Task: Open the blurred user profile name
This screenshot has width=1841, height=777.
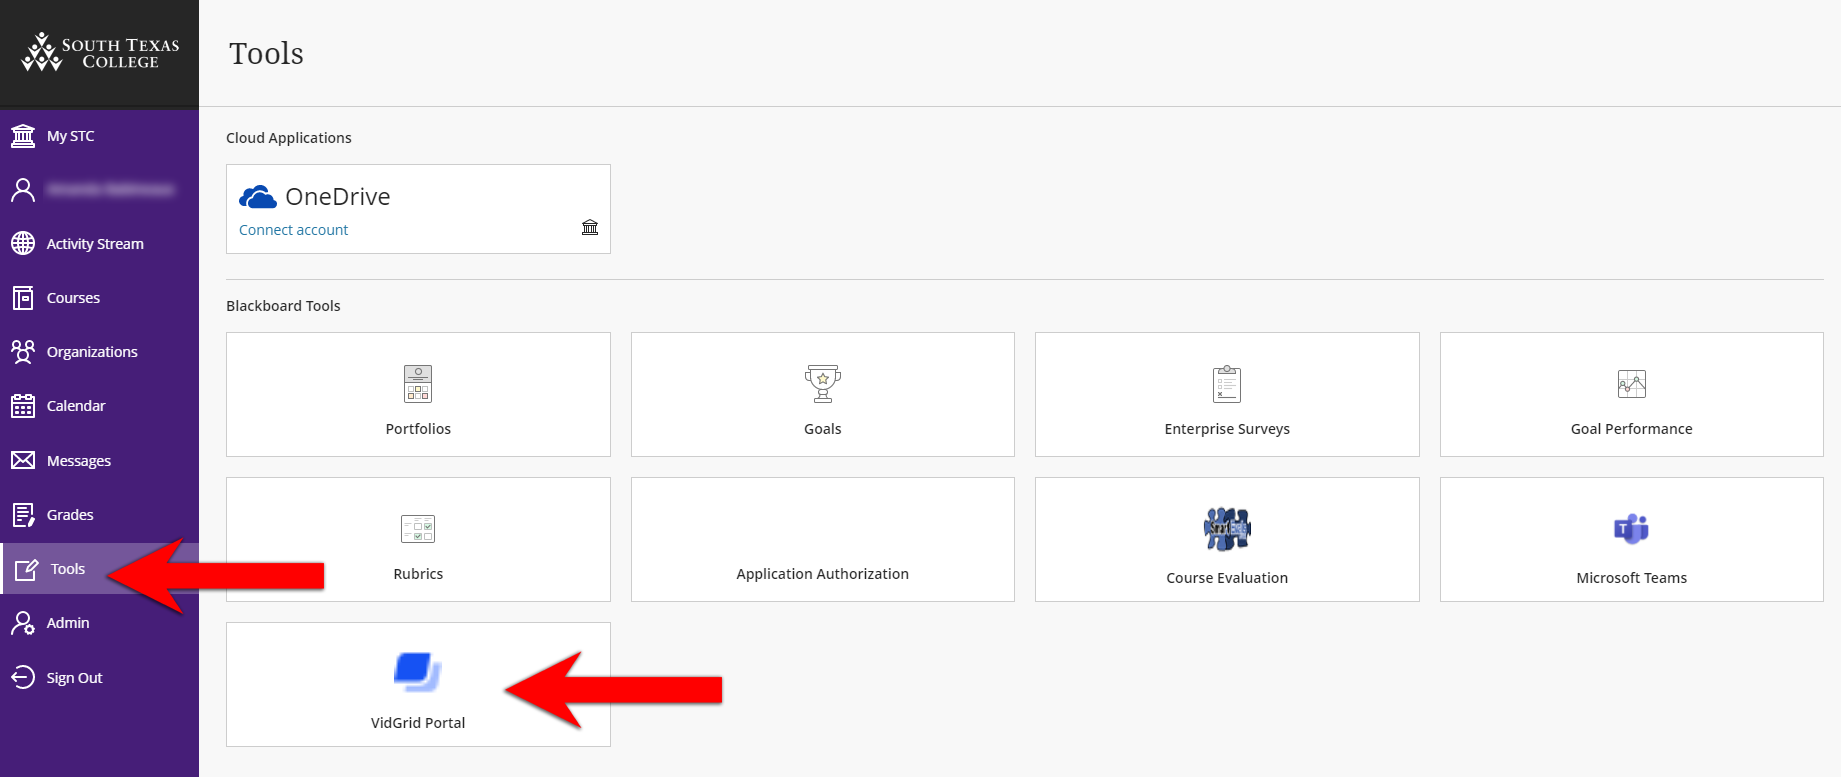Action: click(110, 189)
